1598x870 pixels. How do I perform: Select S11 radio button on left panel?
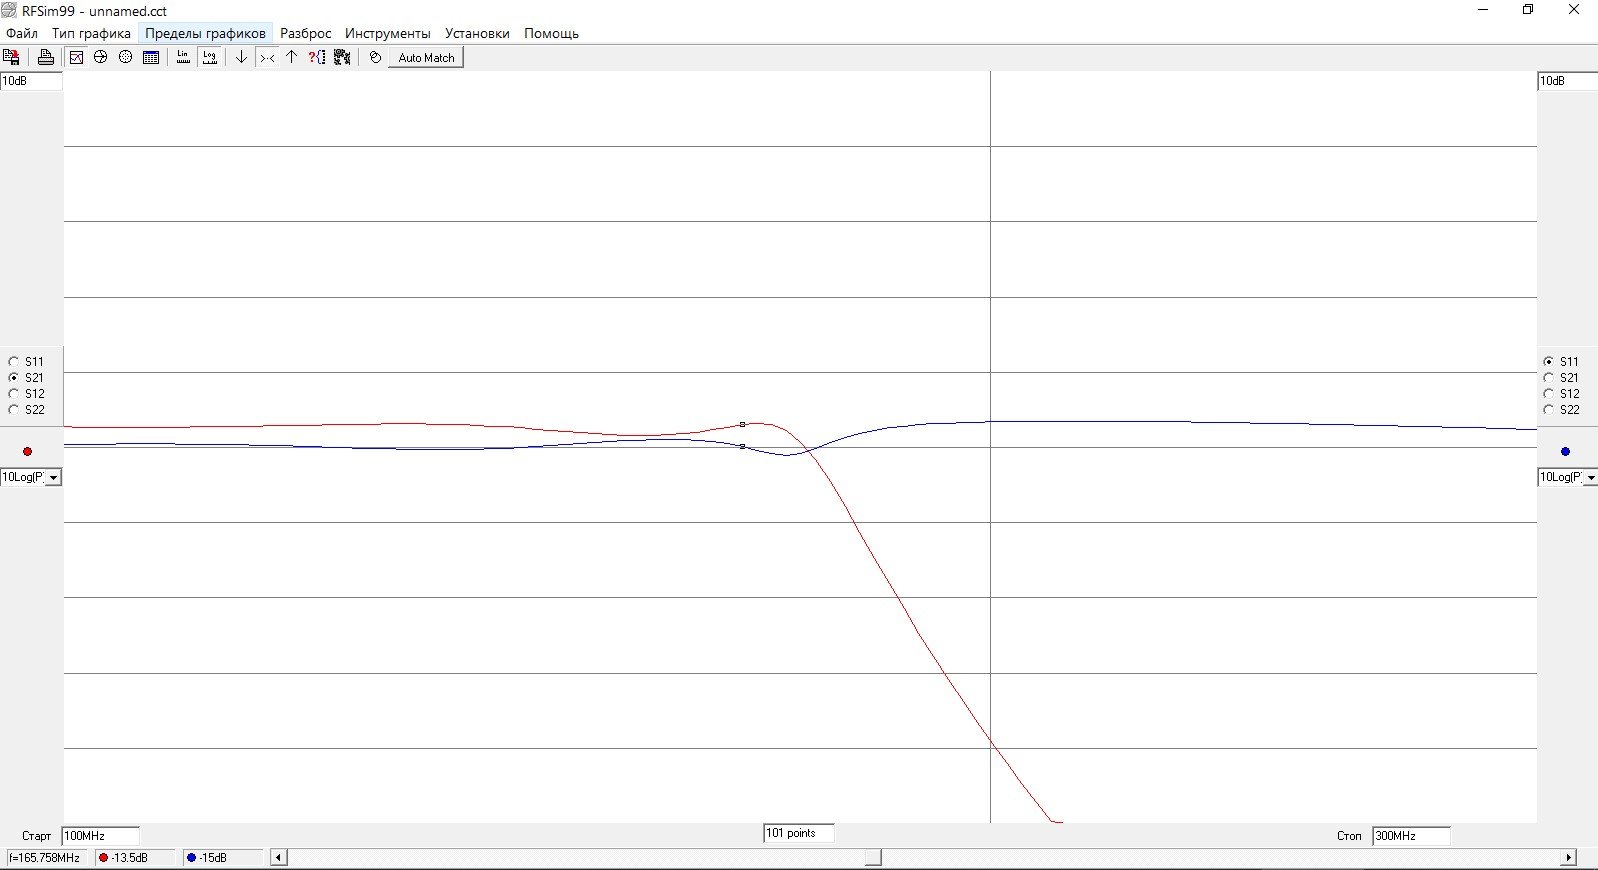pyautogui.click(x=14, y=362)
